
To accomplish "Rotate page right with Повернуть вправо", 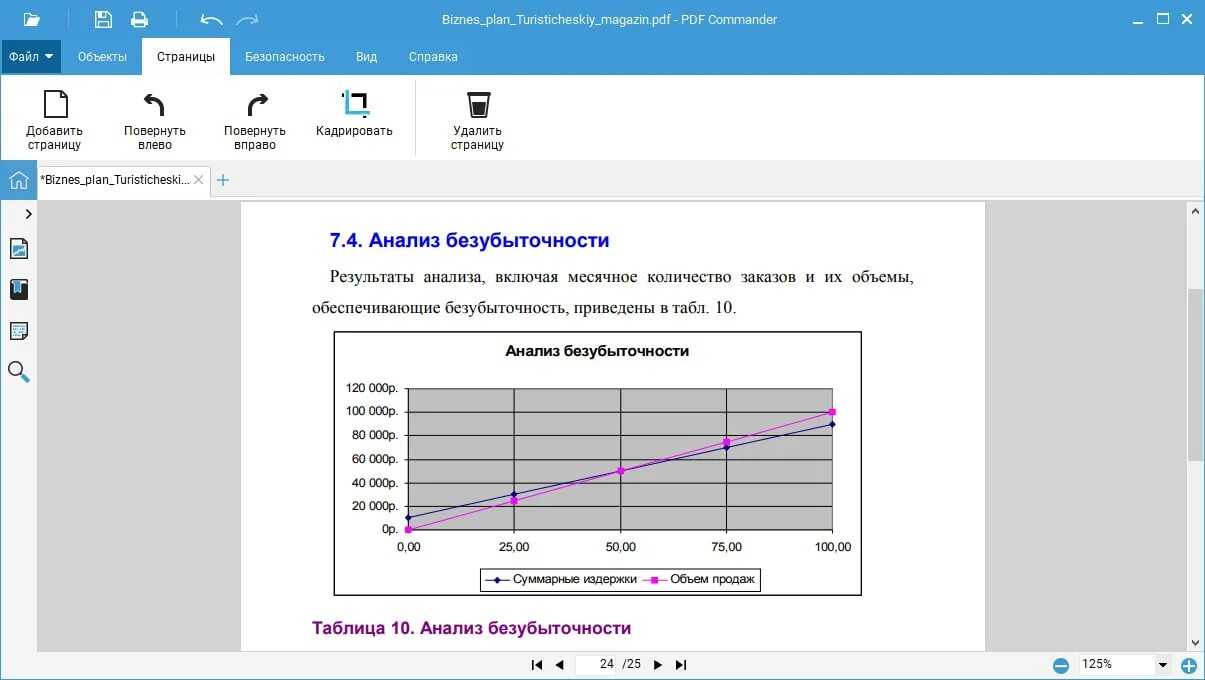I will (255, 119).
